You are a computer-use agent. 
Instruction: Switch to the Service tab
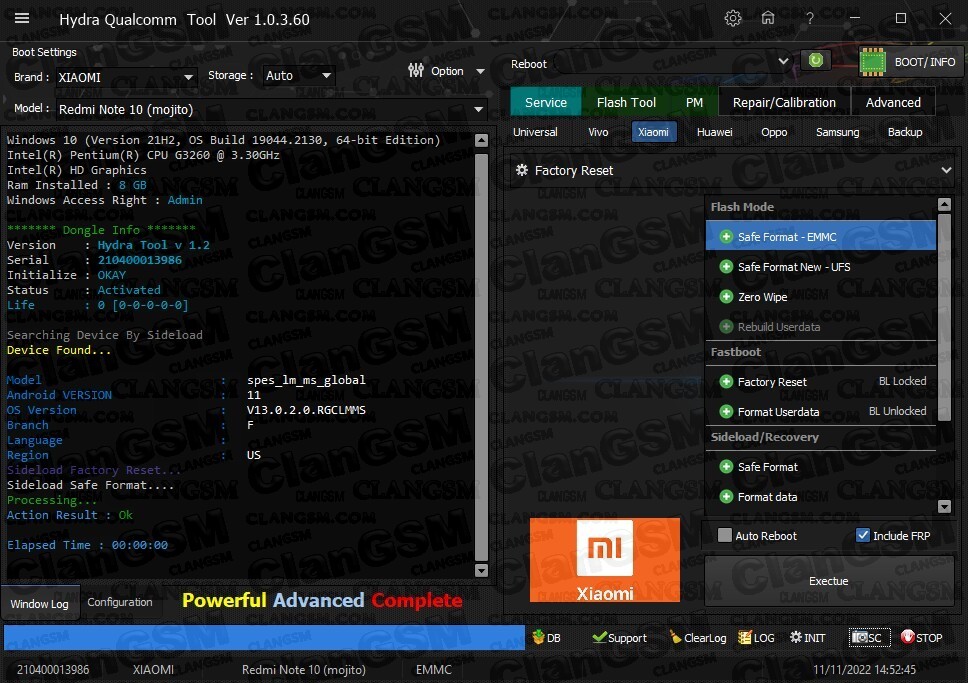546,103
